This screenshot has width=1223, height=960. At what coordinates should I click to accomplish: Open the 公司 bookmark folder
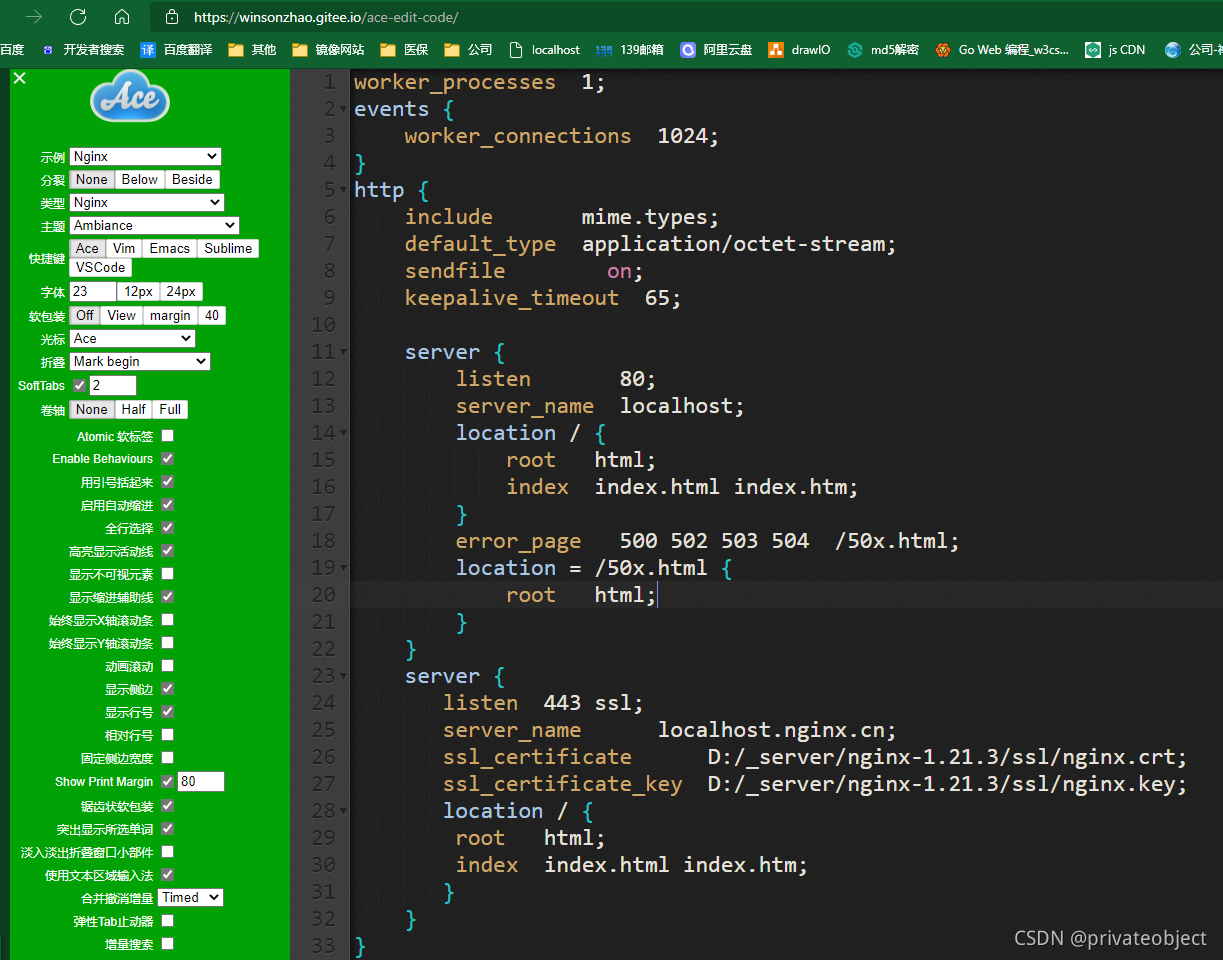[468, 49]
